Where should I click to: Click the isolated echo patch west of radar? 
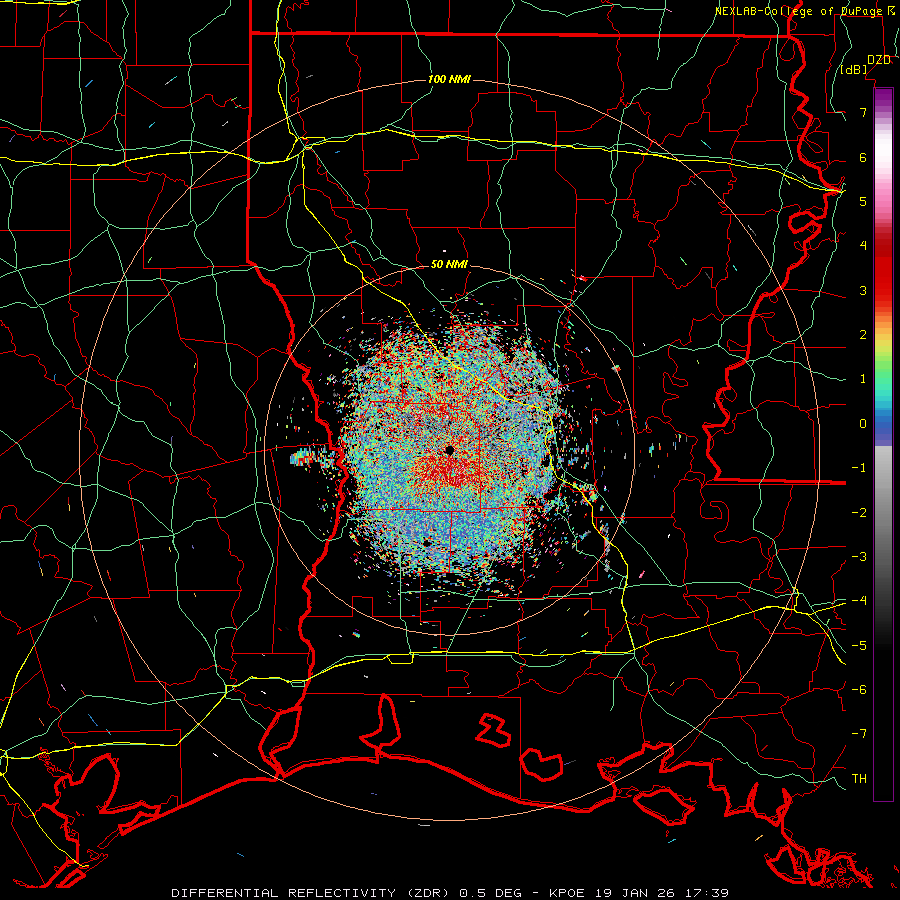(304, 457)
